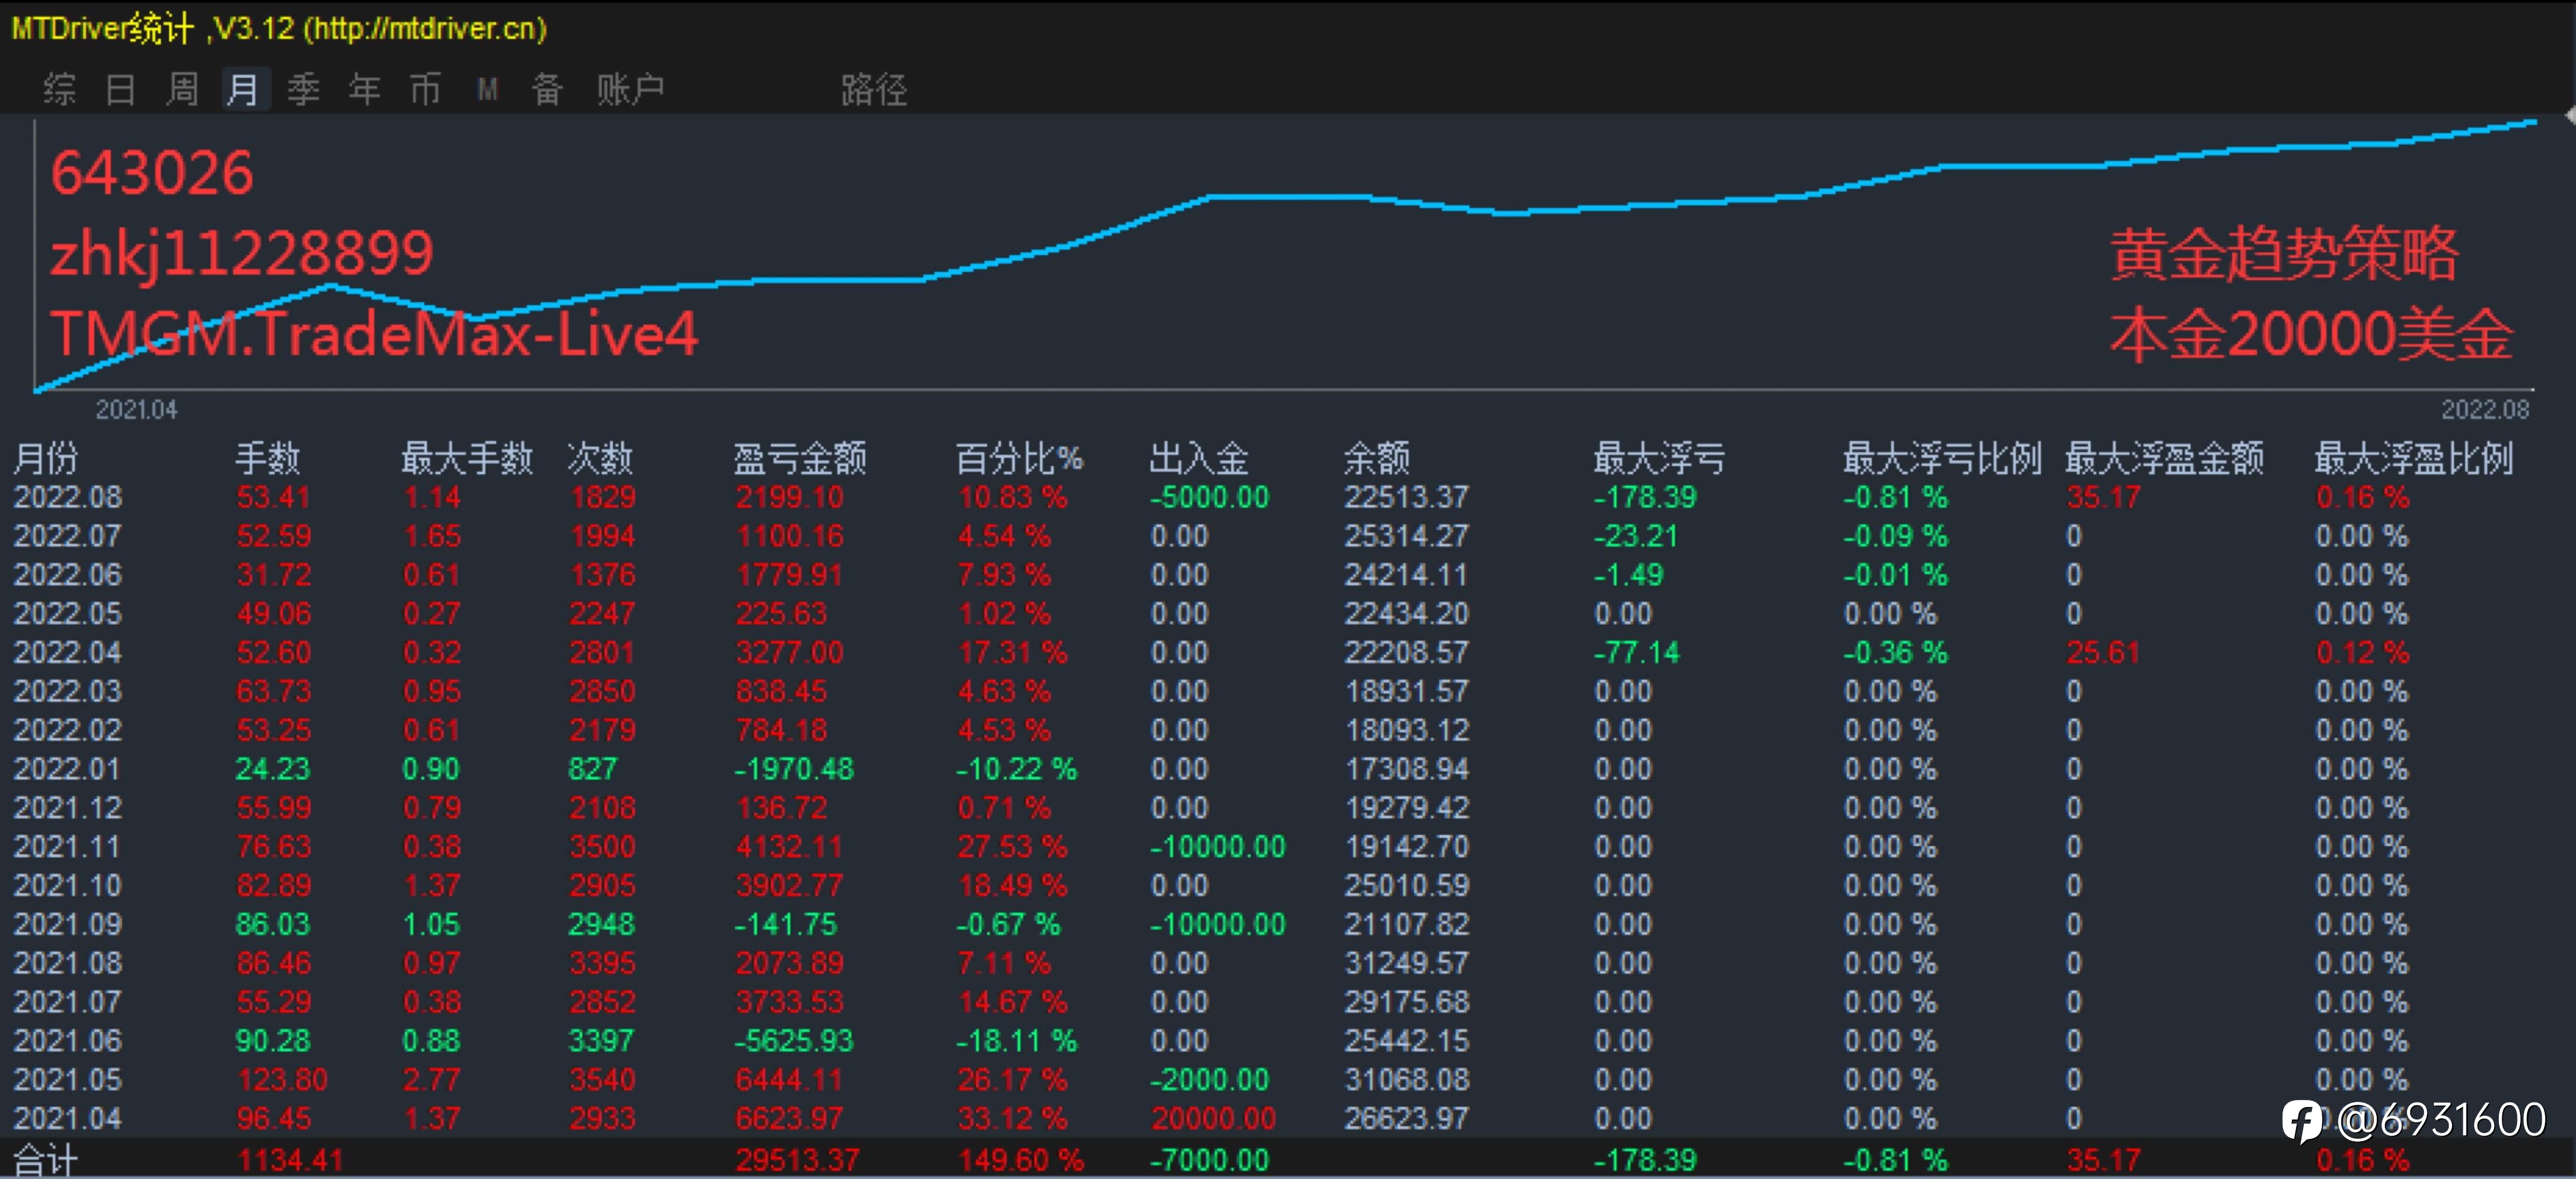Open the 季 quarterly statistics tab
Viewport: 2576px width, 1179px height.
click(304, 90)
